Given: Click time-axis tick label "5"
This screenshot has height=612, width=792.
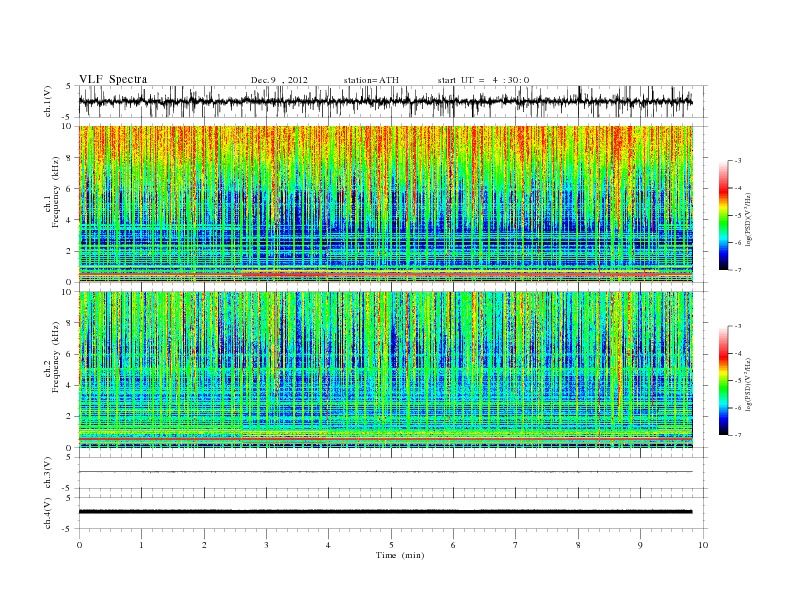Looking at the screenshot, I should click(391, 545).
